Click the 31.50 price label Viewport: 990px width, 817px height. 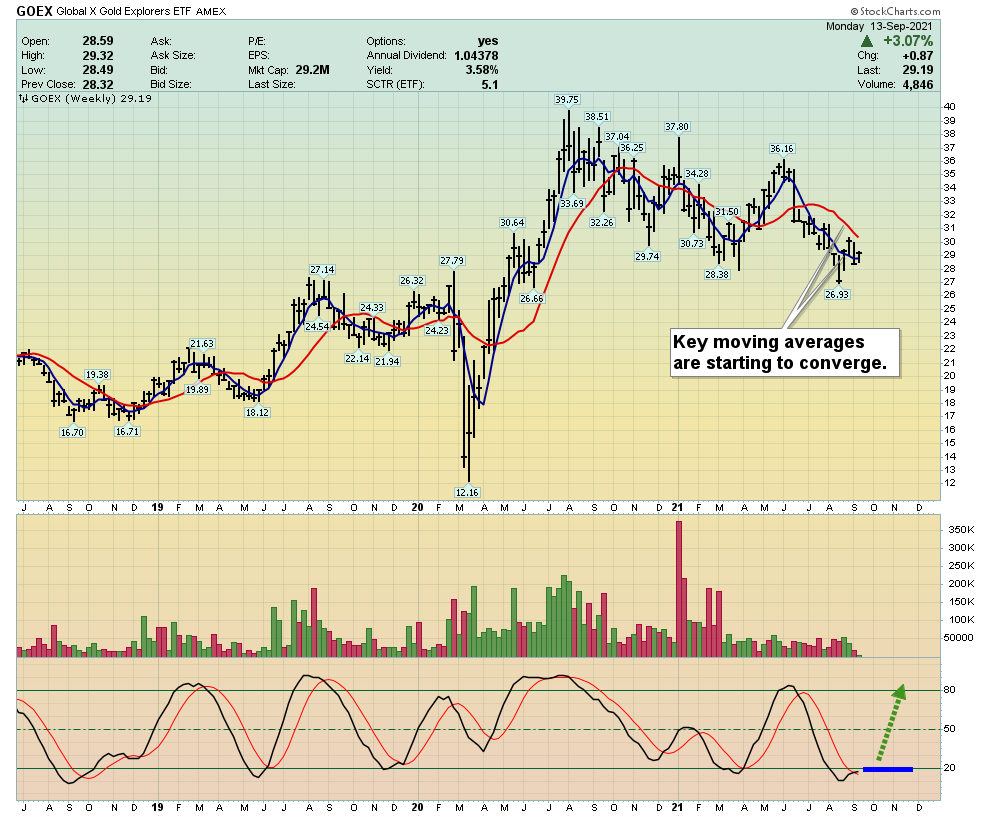[x=727, y=212]
